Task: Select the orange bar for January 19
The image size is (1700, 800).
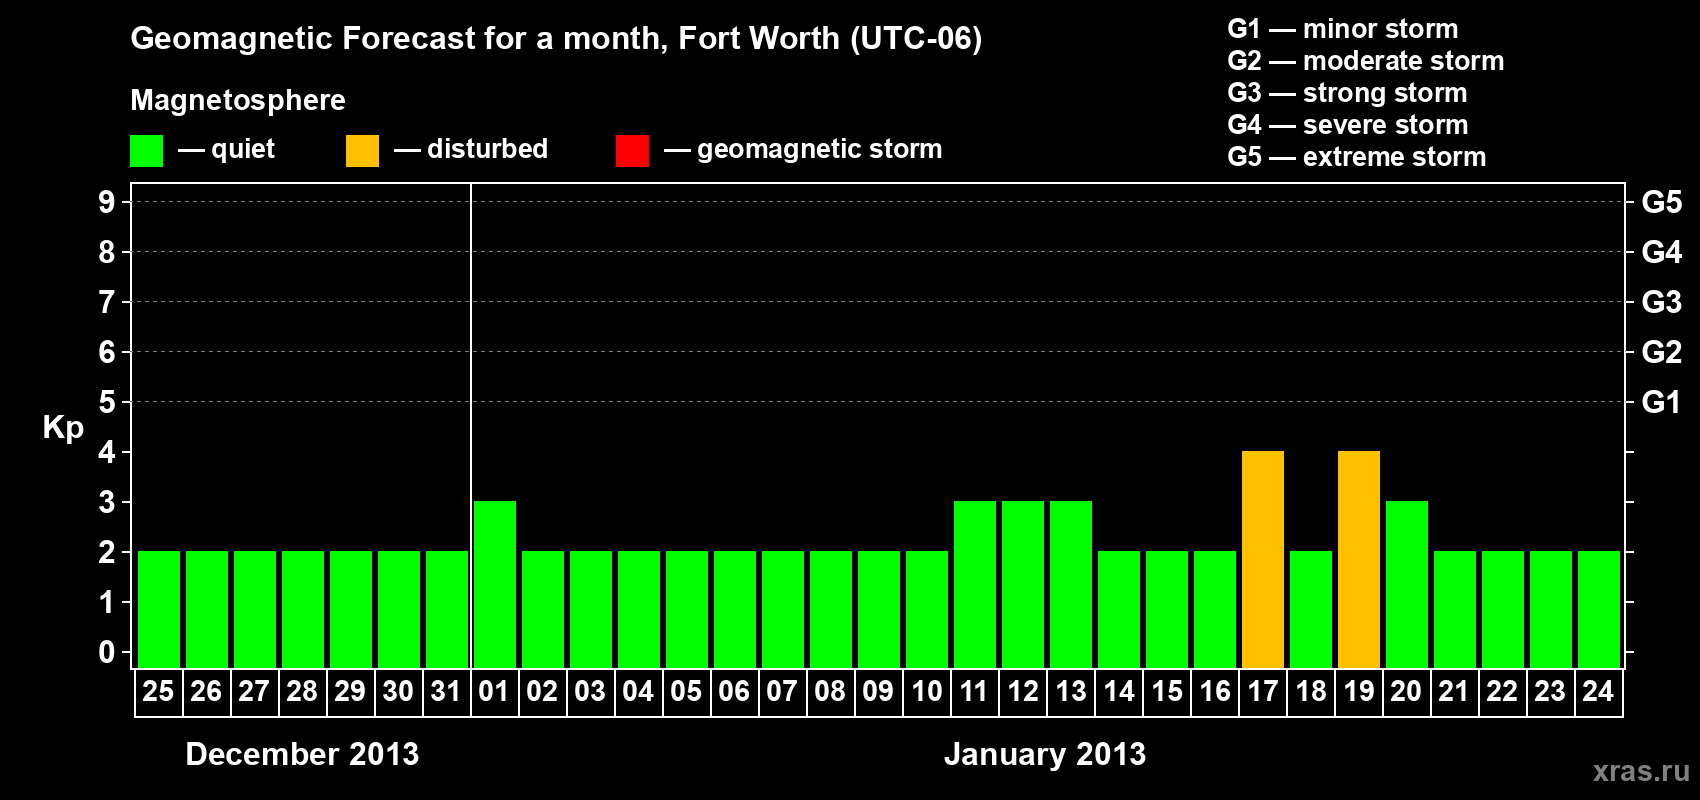Action: [x=1359, y=559]
